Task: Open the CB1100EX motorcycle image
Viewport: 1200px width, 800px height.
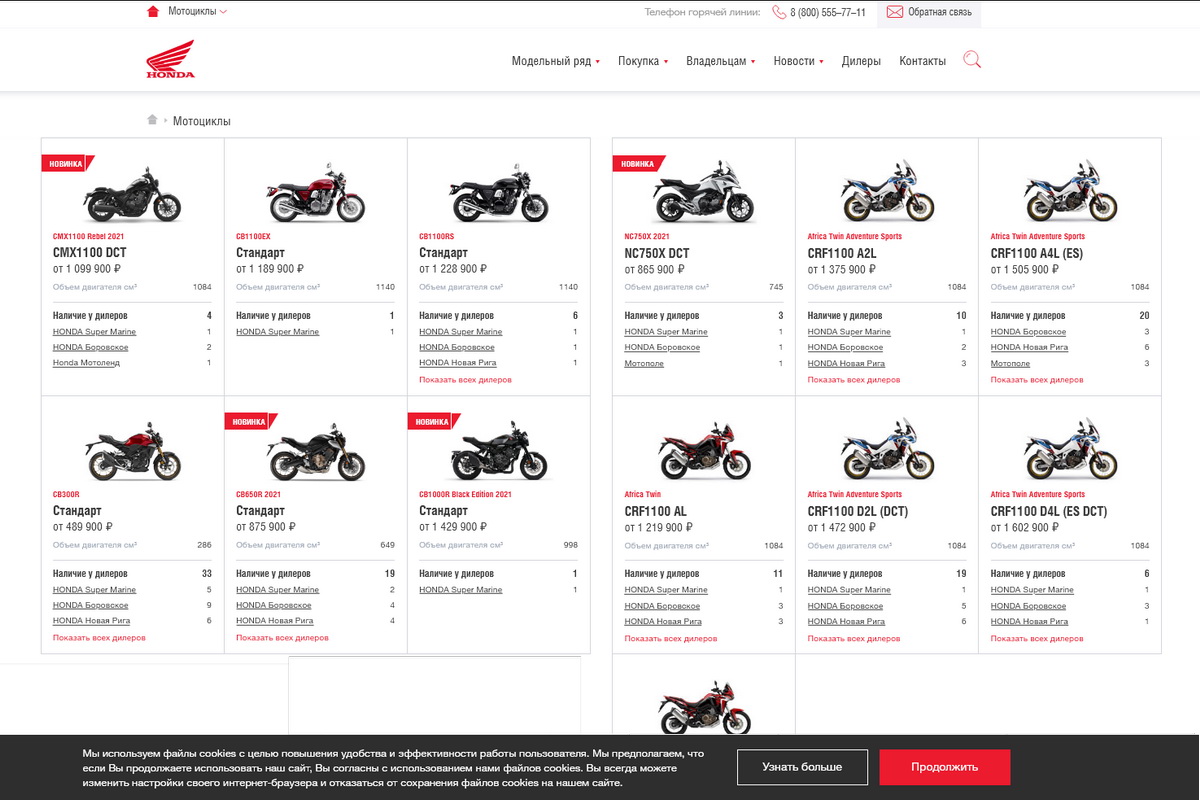Action: click(315, 192)
